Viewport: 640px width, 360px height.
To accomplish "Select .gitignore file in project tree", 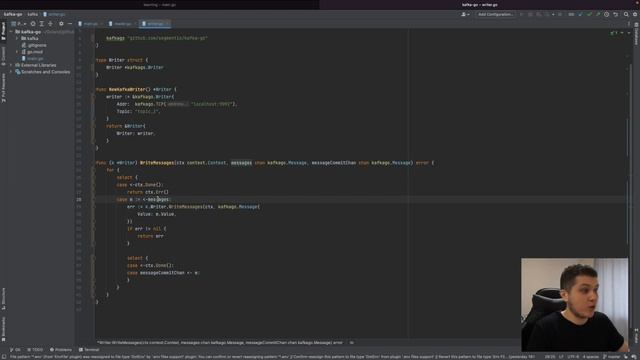I will (34, 45).
